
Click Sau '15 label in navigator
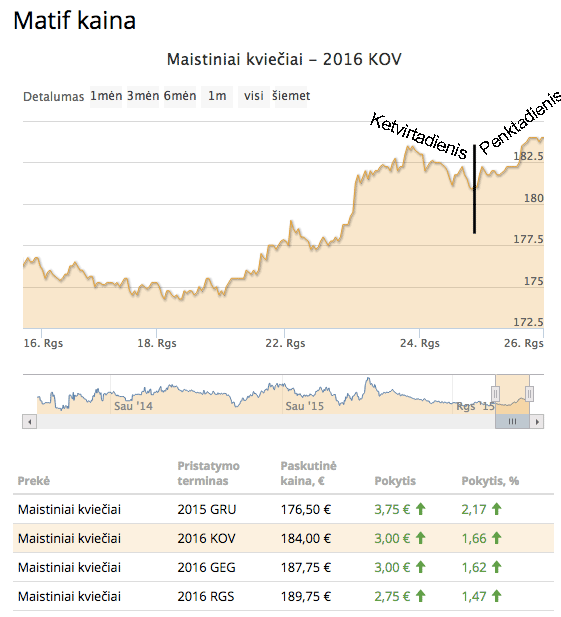coord(304,406)
